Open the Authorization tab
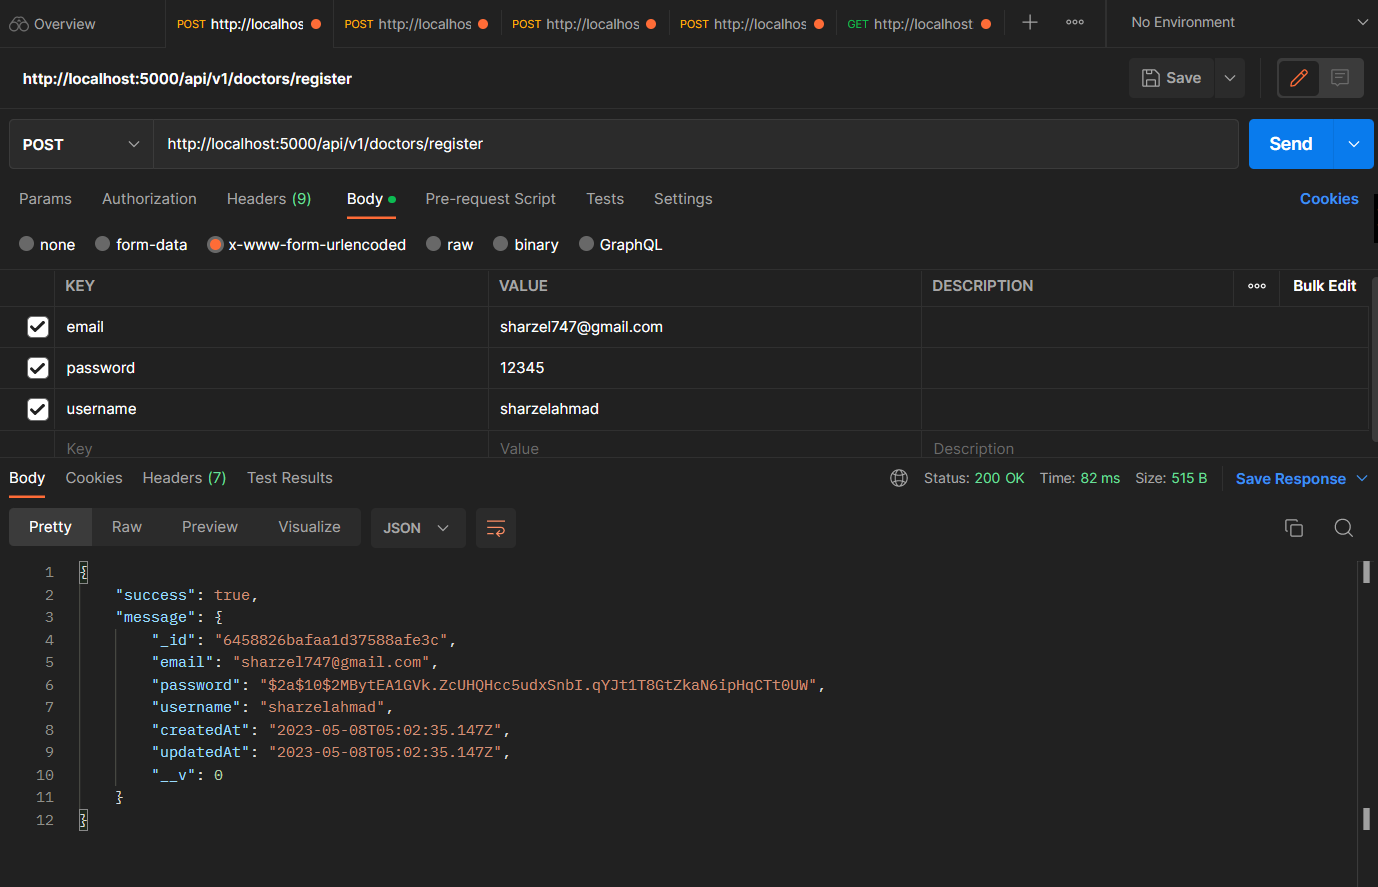The width and height of the screenshot is (1378, 887). [148, 199]
